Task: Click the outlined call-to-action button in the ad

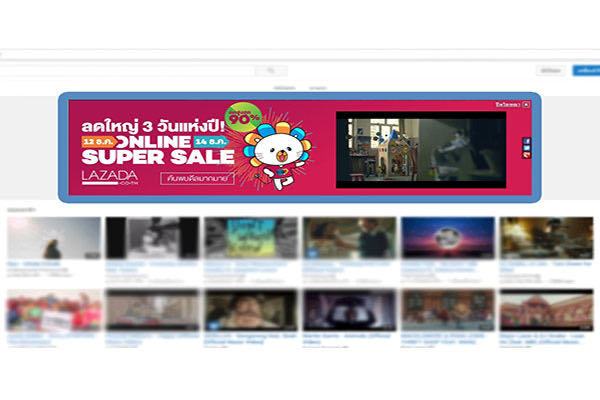Action: tap(197, 178)
